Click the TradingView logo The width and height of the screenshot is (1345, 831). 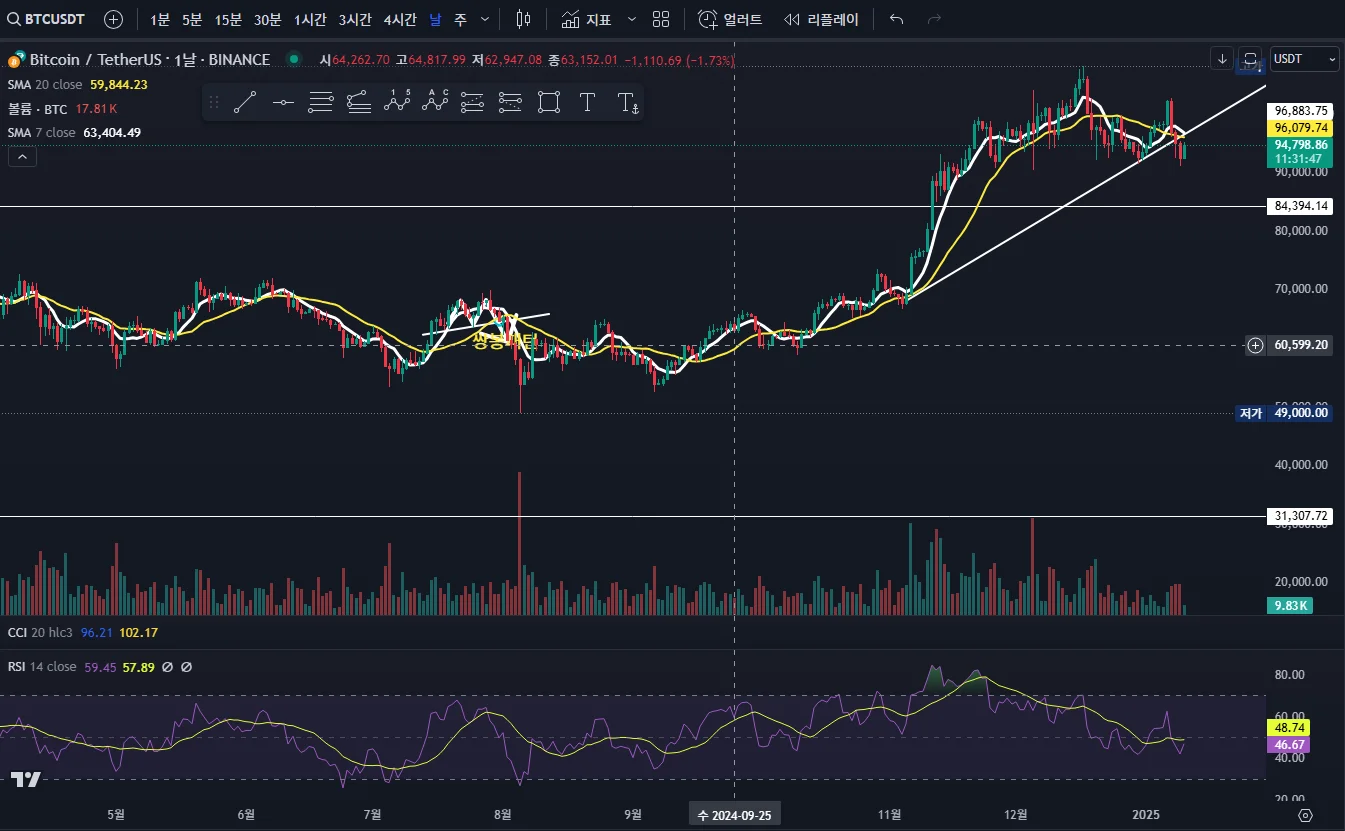click(26, 780)
